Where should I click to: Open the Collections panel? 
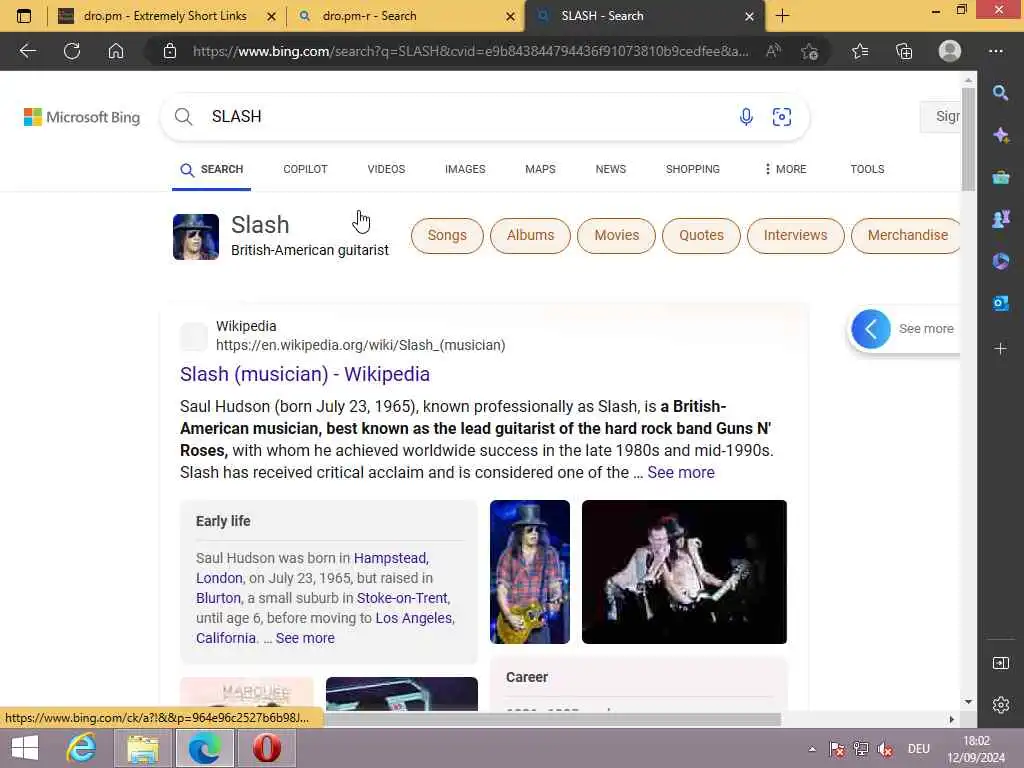[904, 51]
